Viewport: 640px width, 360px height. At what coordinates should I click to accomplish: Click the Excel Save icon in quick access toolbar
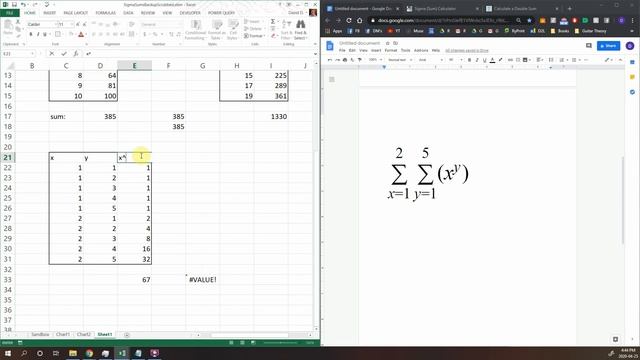(x=14, y=4)
